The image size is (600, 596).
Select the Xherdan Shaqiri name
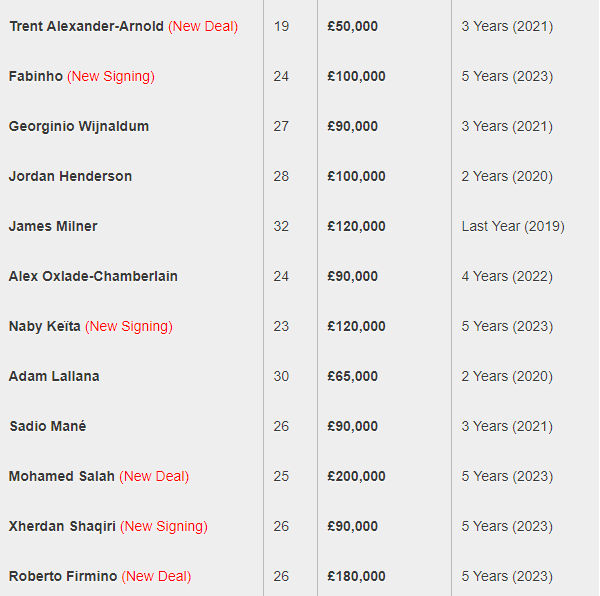click(x=62, y=526)
